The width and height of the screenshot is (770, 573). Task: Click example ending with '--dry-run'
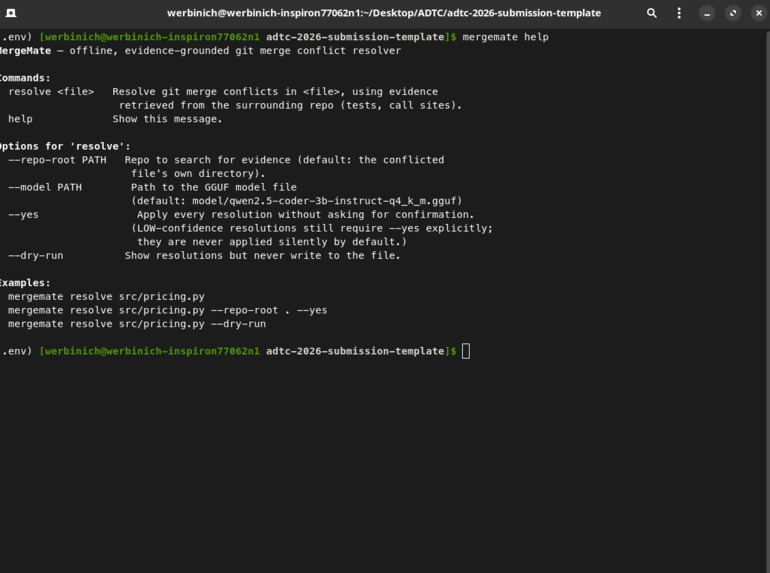click(137, 324)
